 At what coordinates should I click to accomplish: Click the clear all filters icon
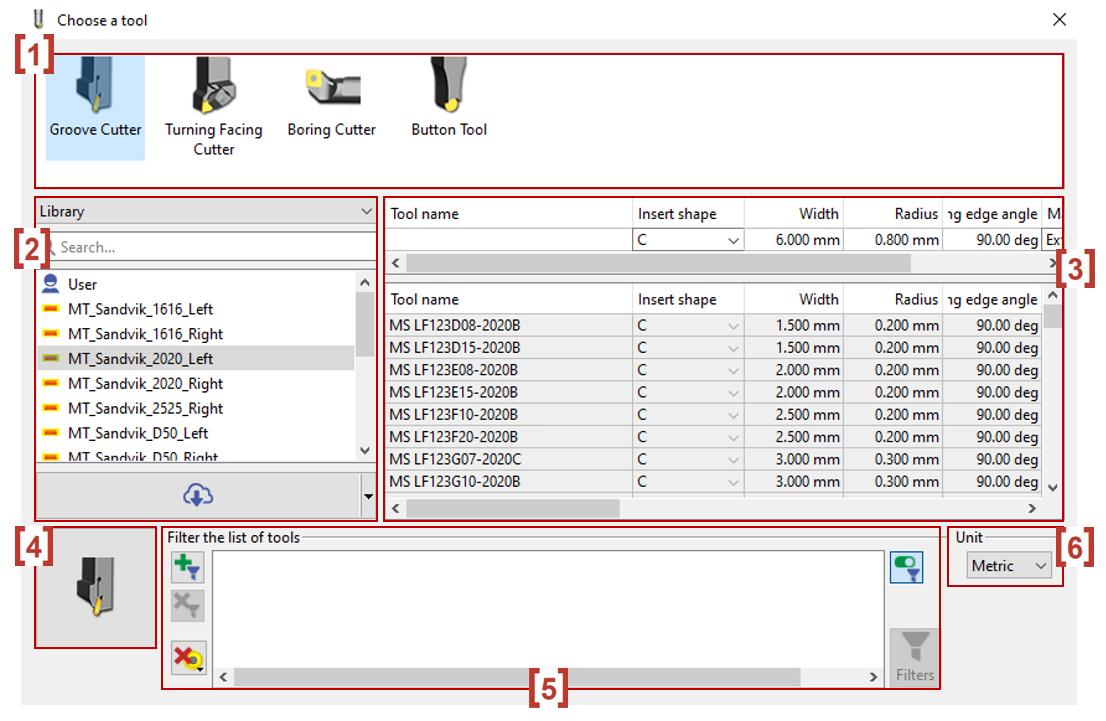[x=189, y=656]
